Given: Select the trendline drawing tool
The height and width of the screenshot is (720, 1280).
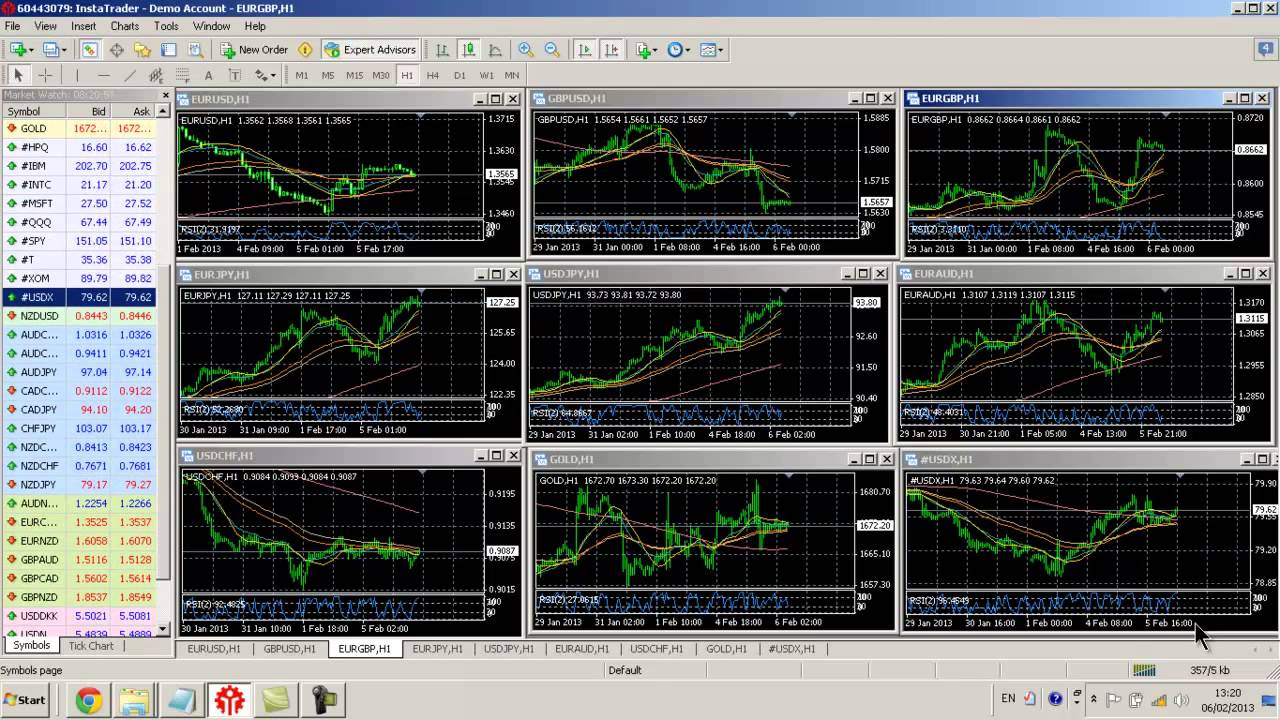Looking at the screenshot, I should coord(130,75).
